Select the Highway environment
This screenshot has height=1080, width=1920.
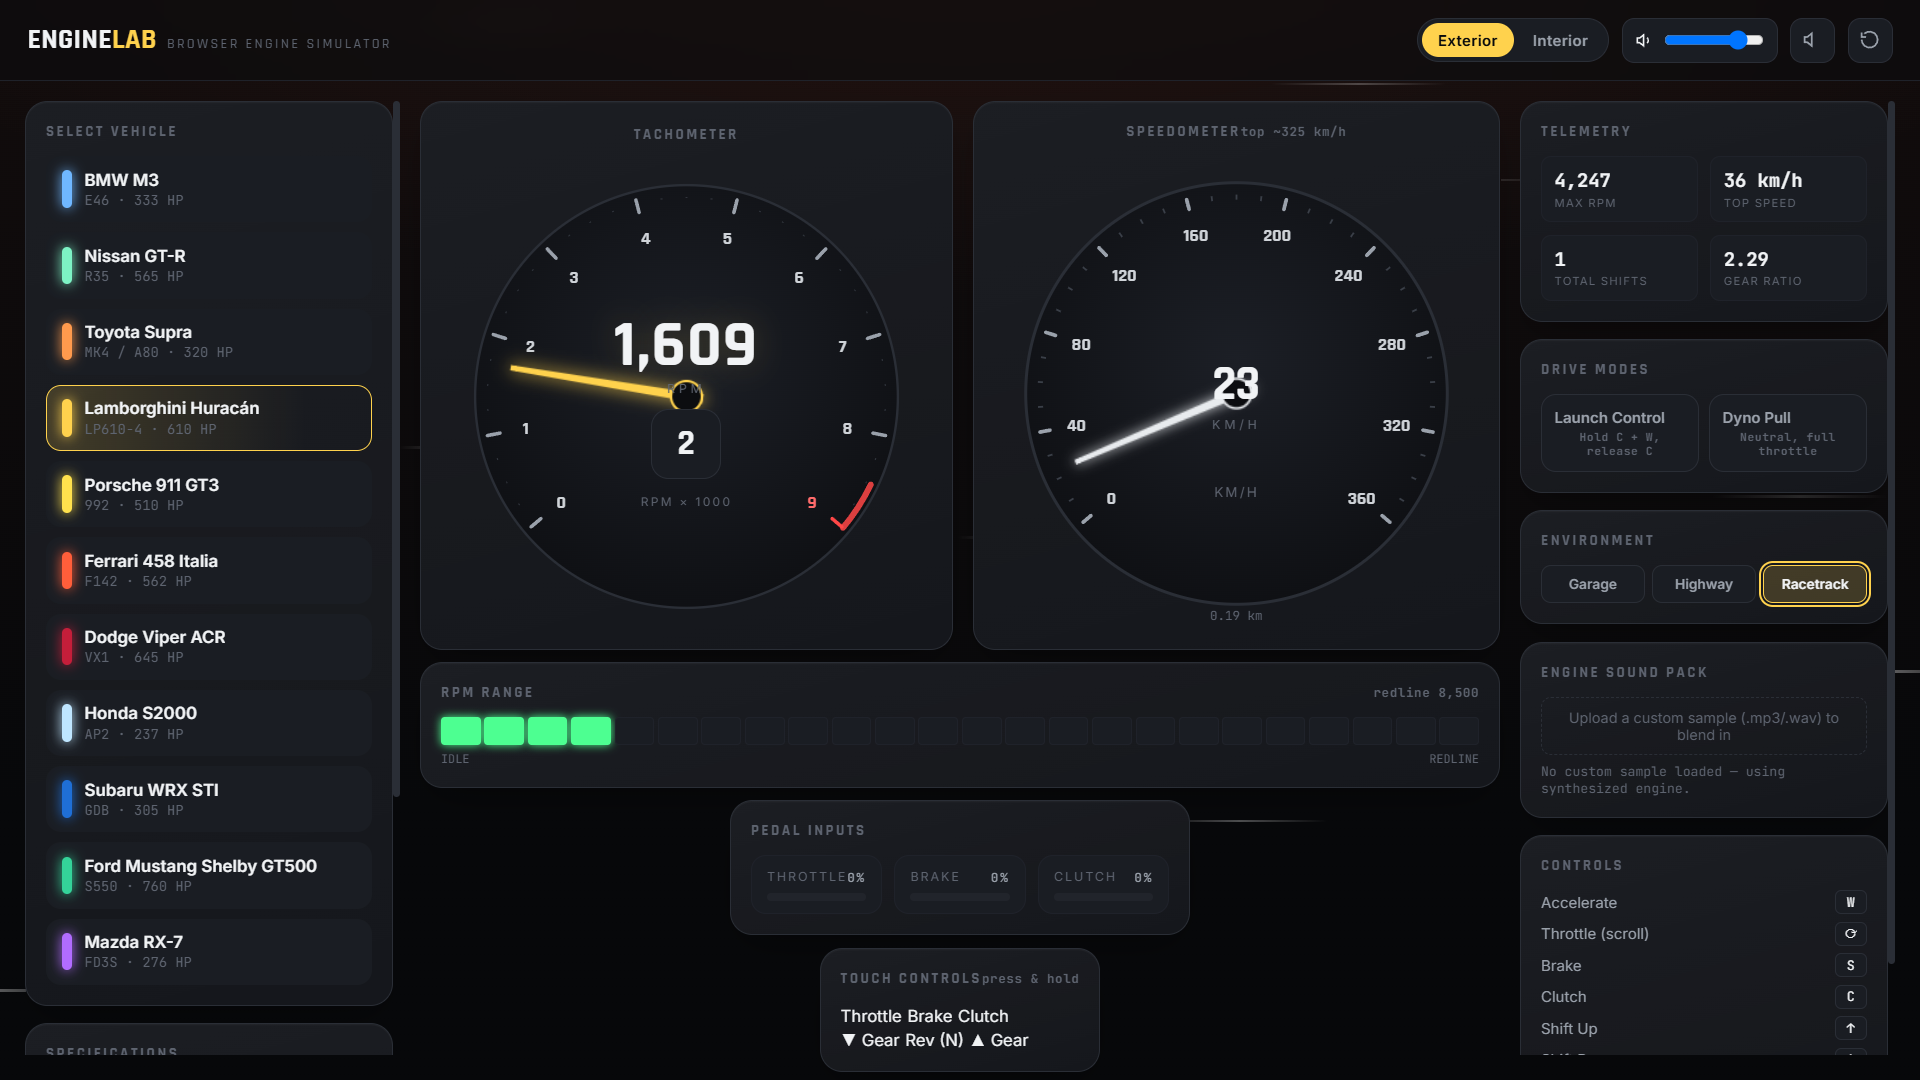click(1703, 584)
